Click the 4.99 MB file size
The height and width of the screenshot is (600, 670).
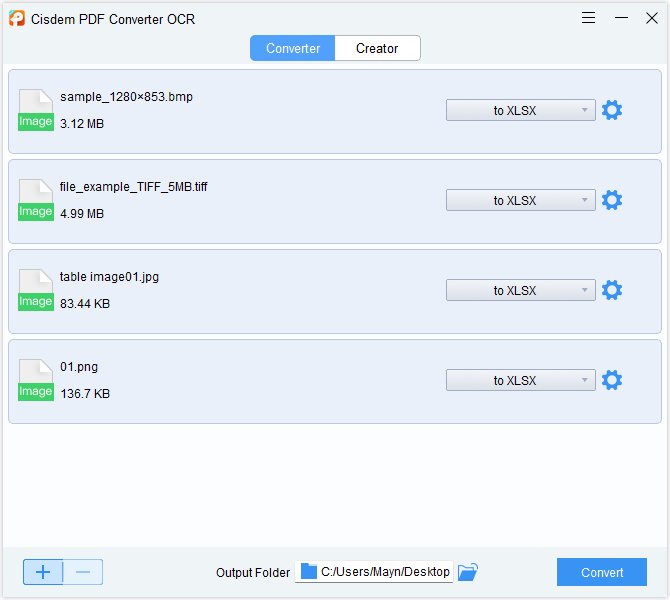pos(82,214)
